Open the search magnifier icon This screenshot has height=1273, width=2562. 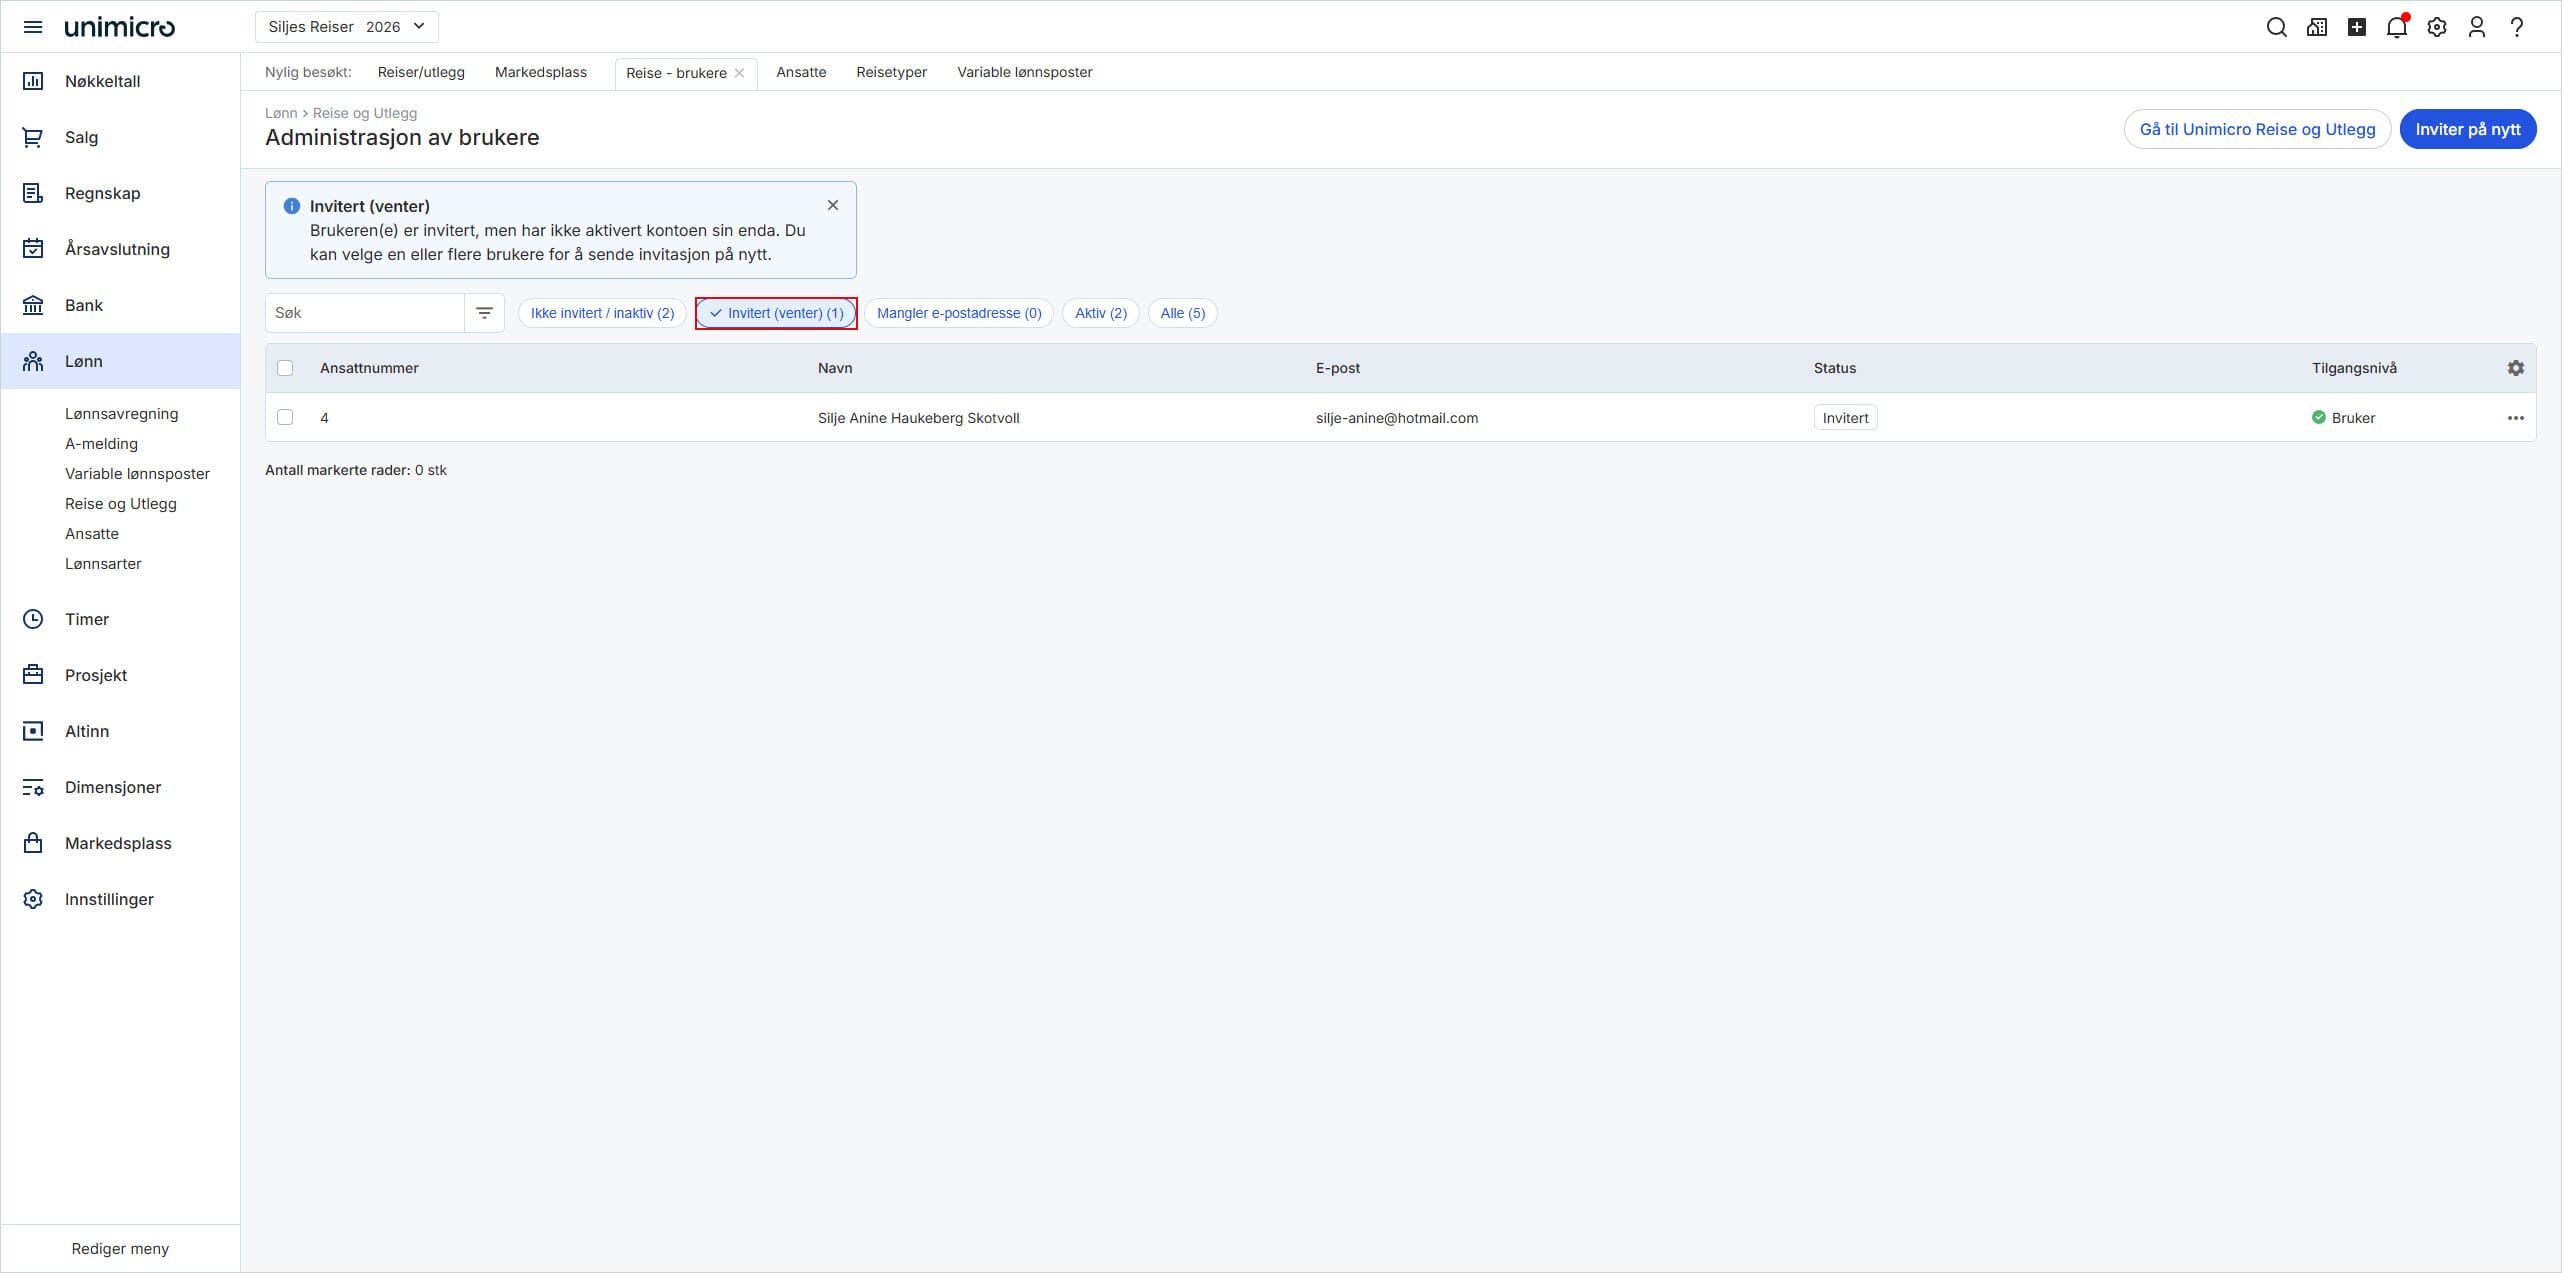[x=2276, y=27]
